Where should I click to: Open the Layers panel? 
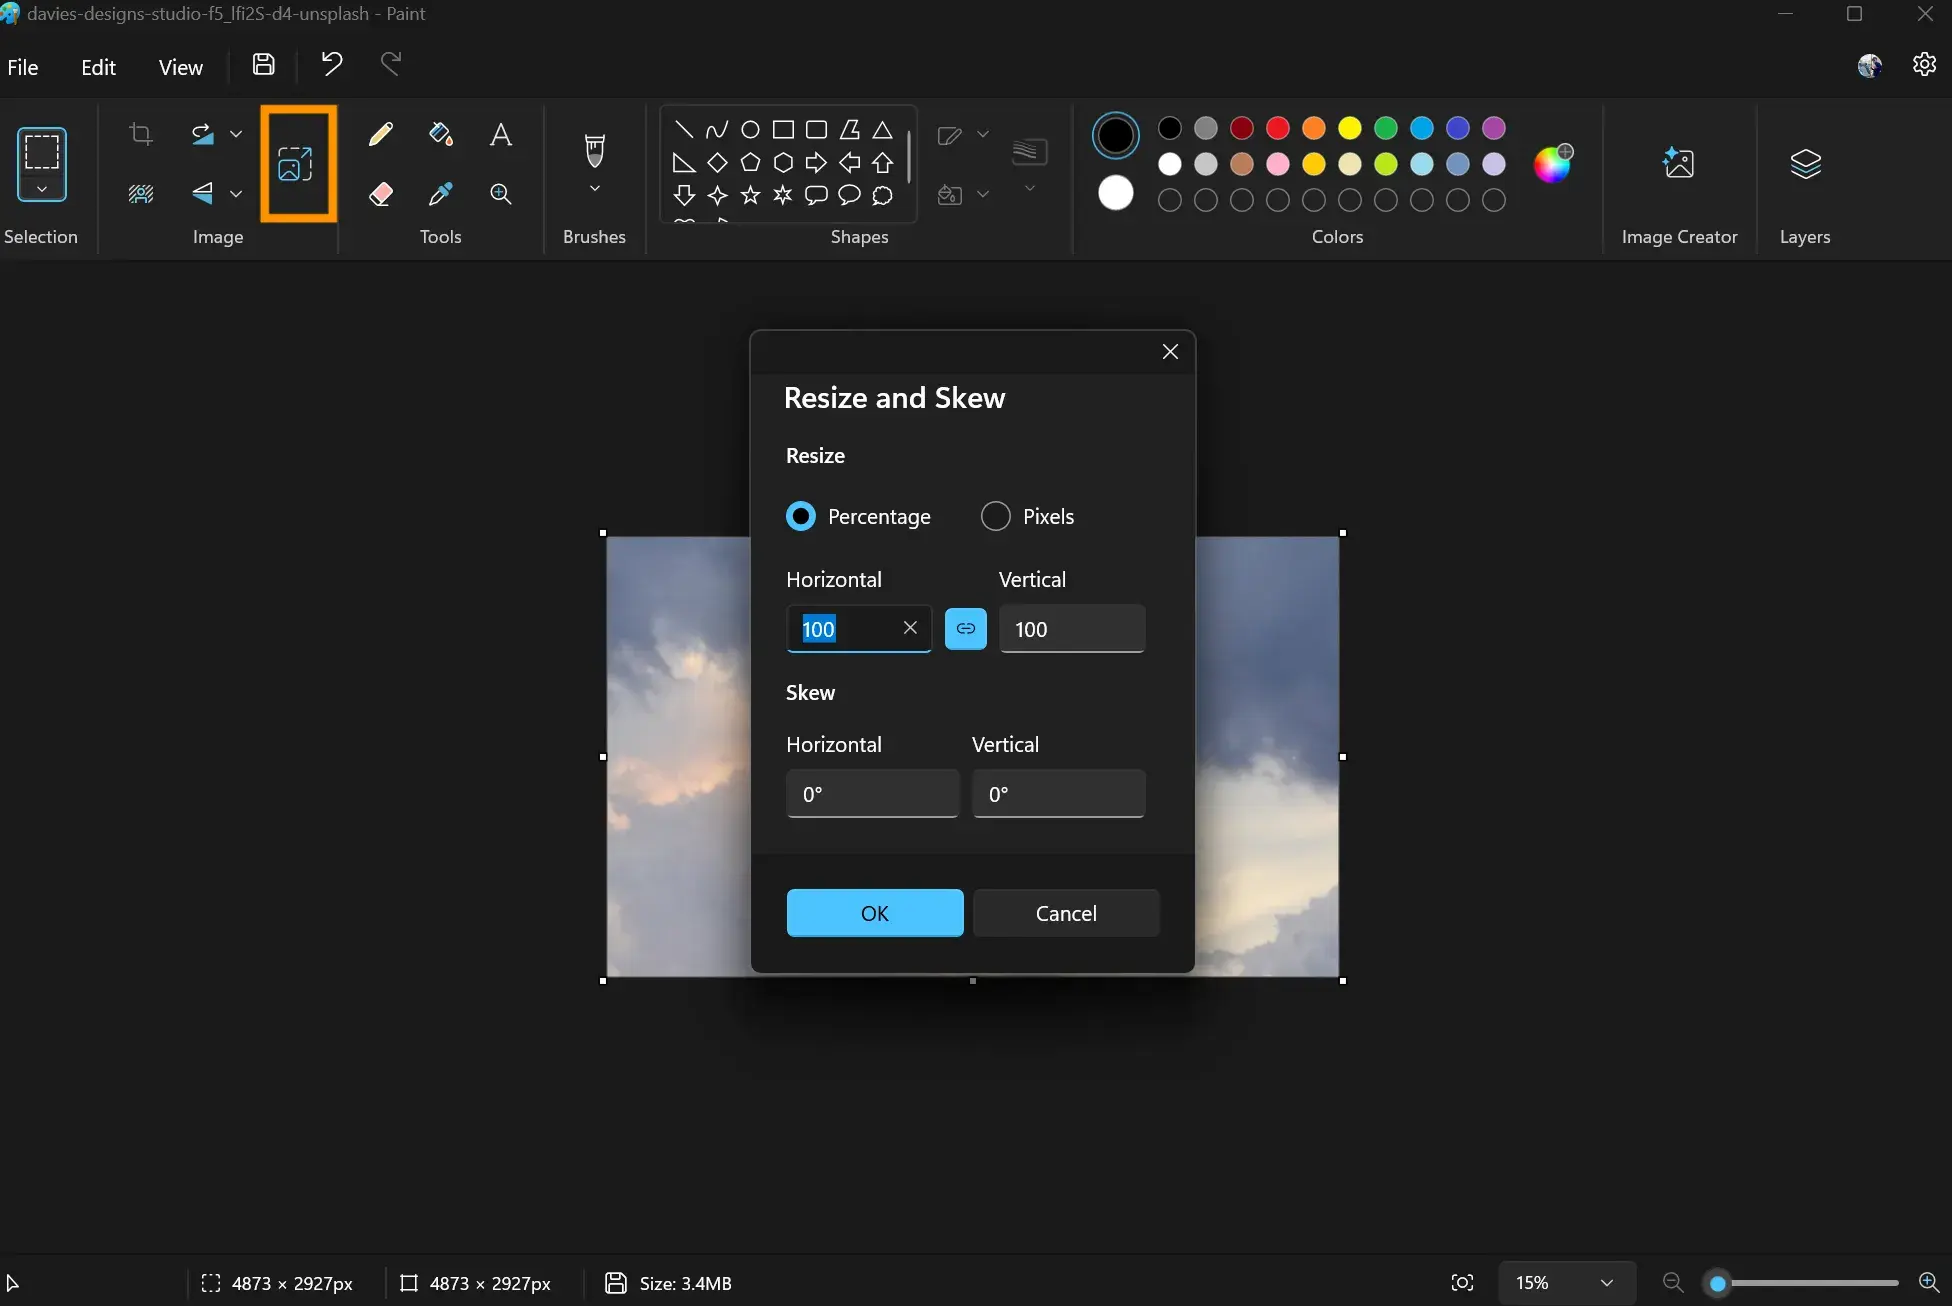(1804, 165)
